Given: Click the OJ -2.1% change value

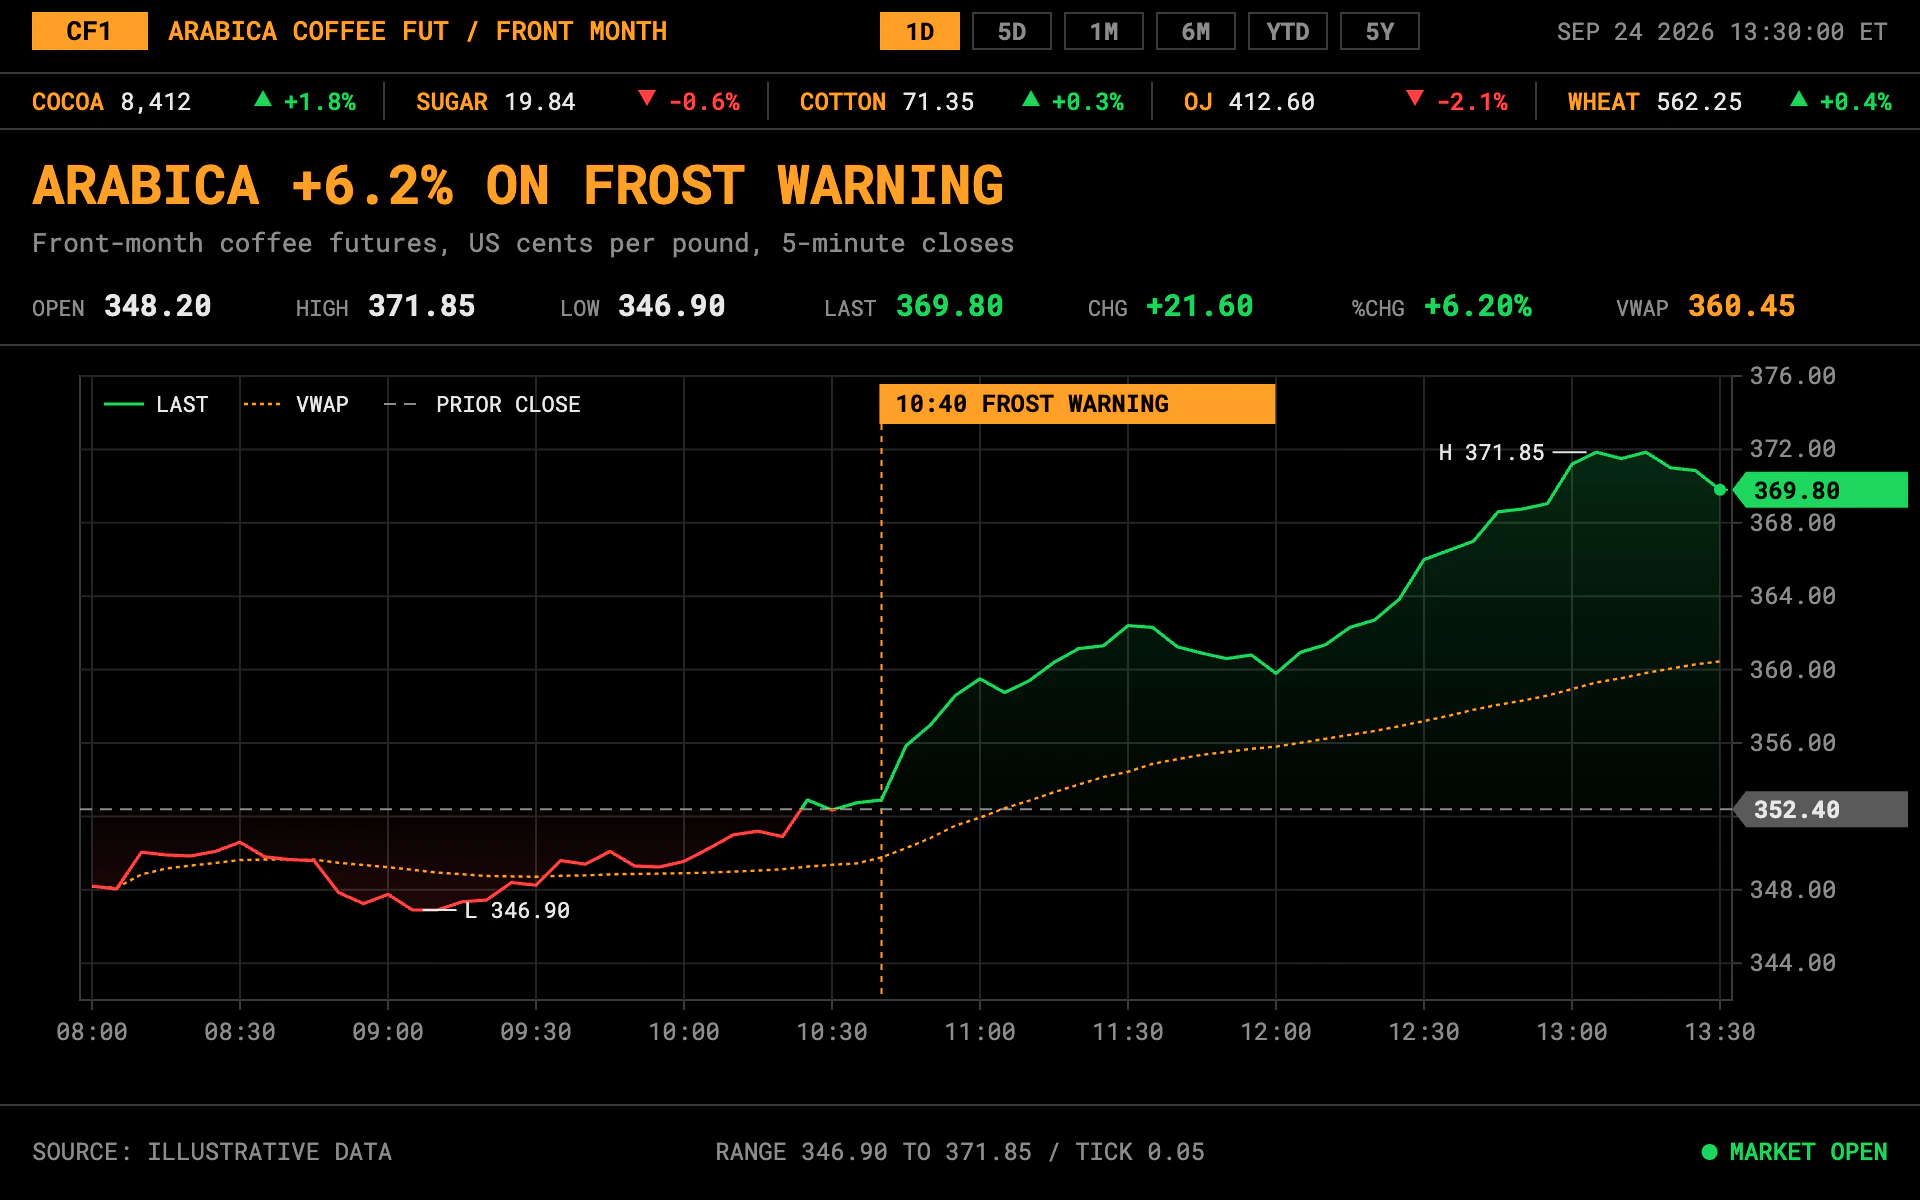Looking at the screenshot, I should point(1472,102).
